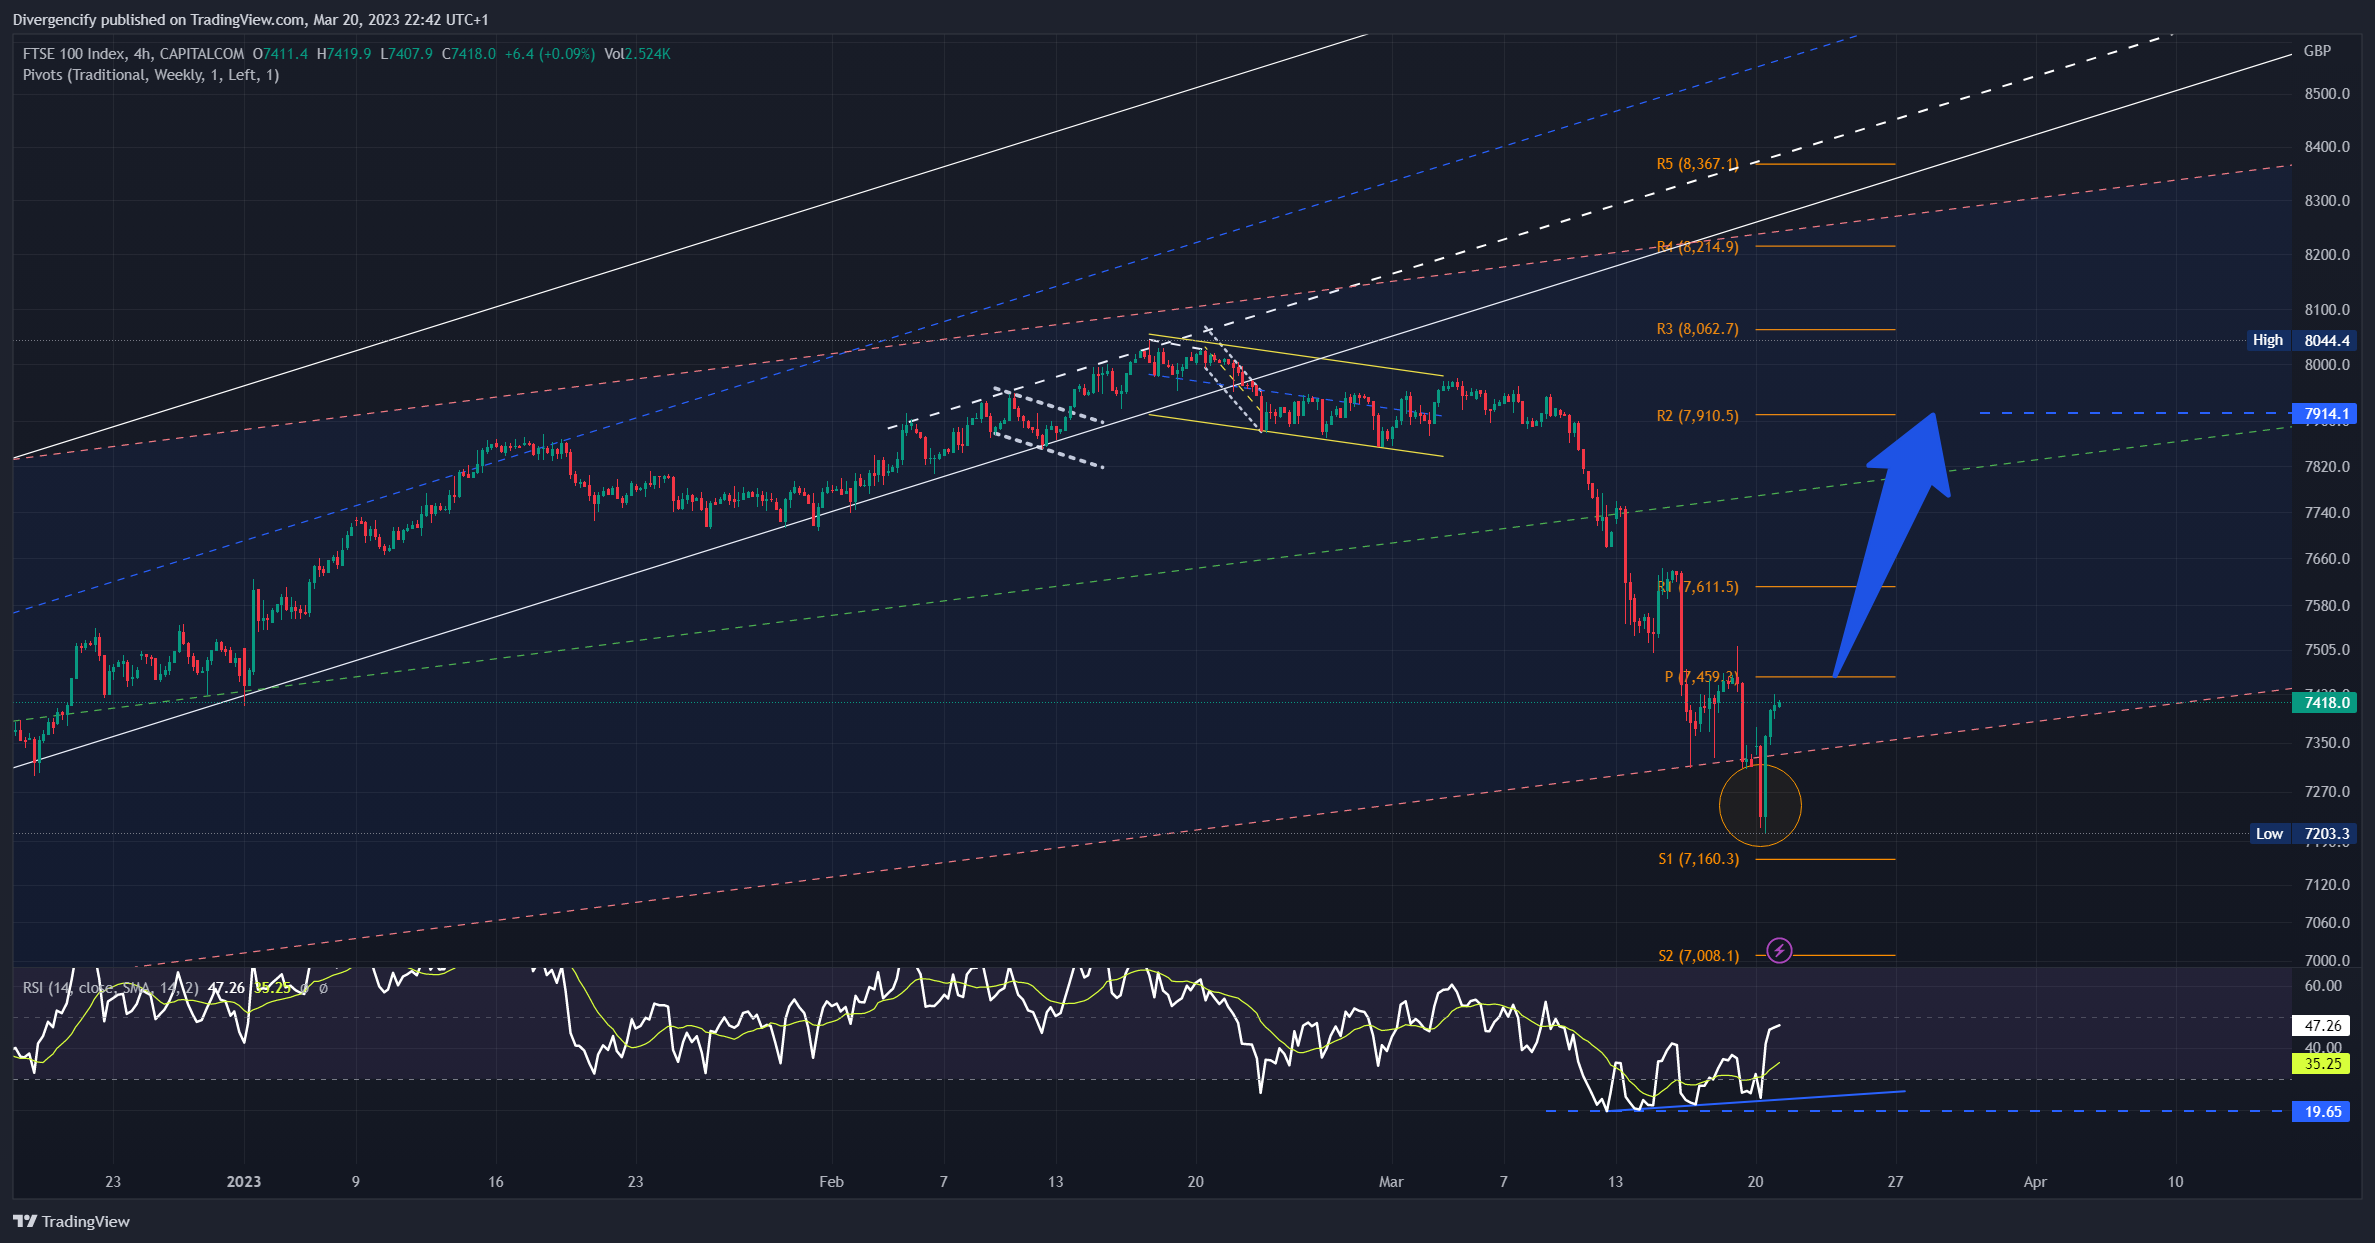Select the Pivots (Traditional, Weekly) indicator legend
The height and width of the screenshot is (1243, 2375).
click(151, 75)
